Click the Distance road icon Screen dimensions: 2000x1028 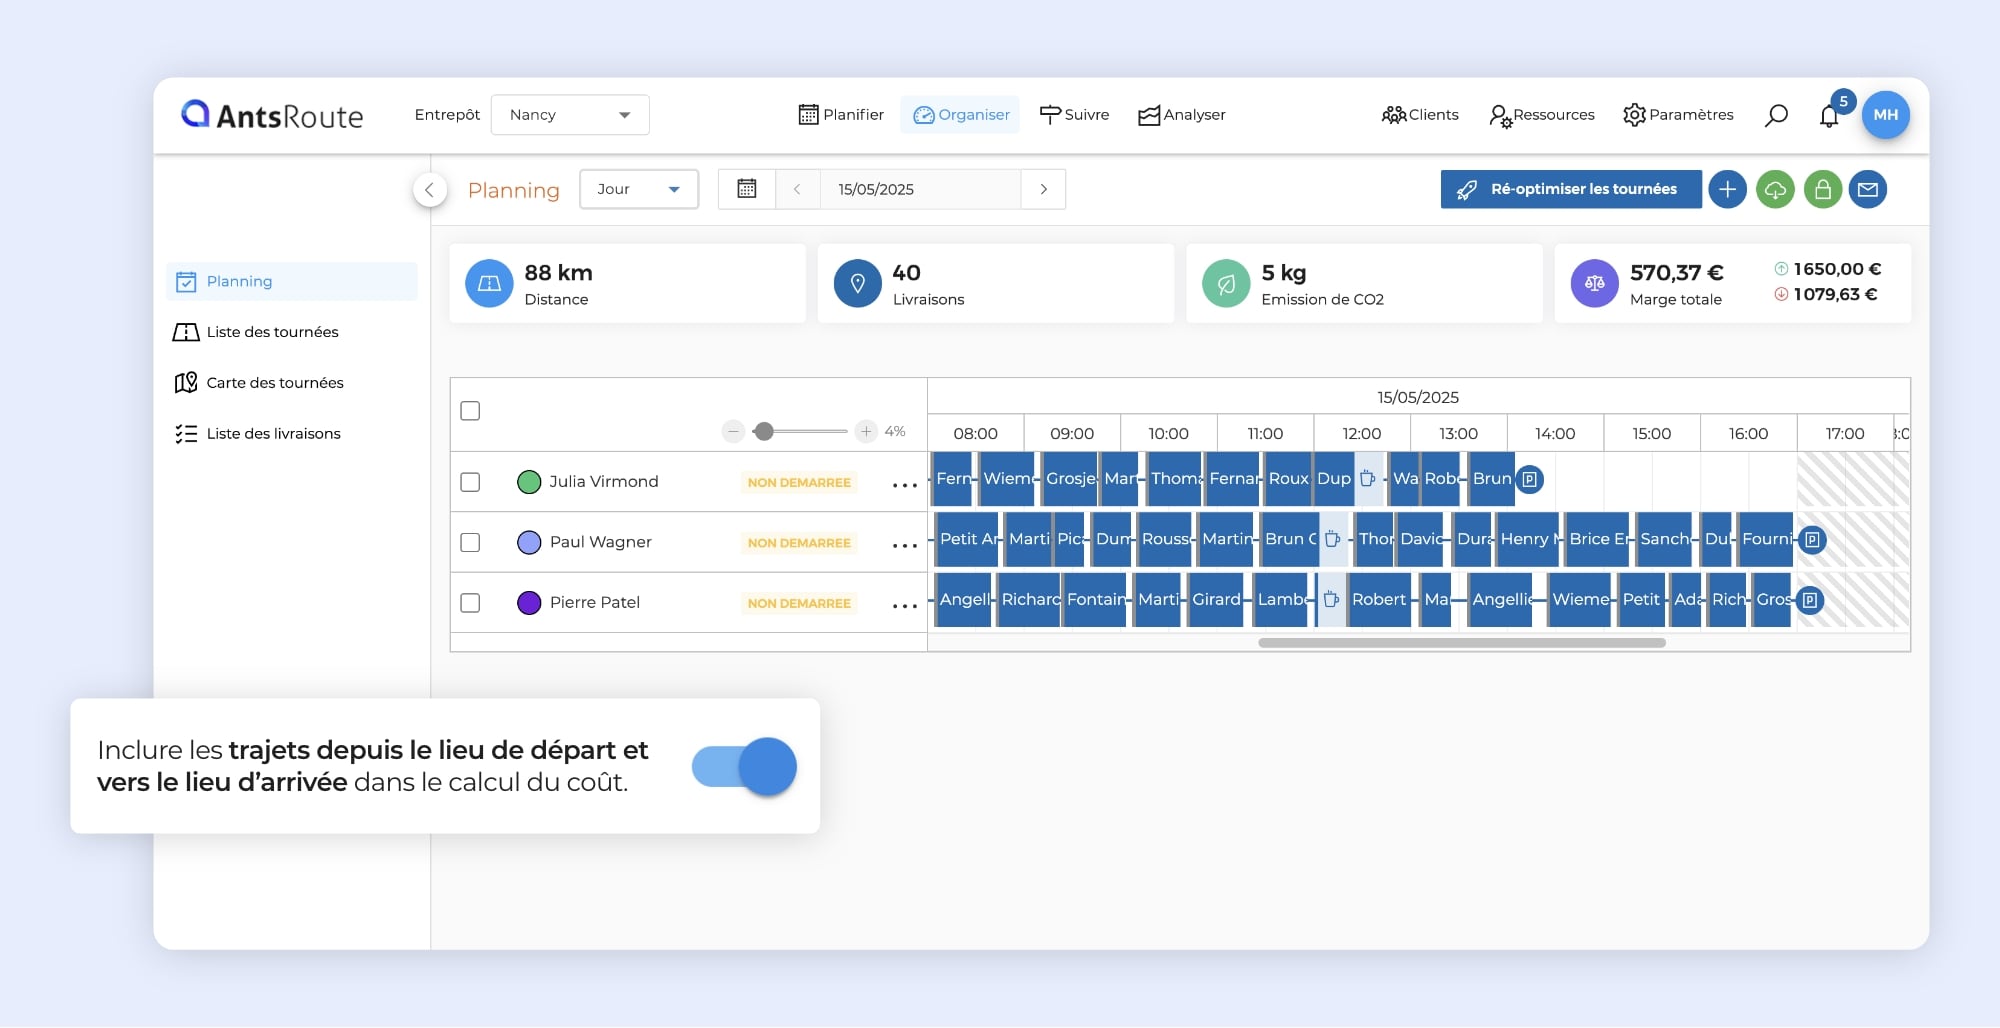pos(489,283)
